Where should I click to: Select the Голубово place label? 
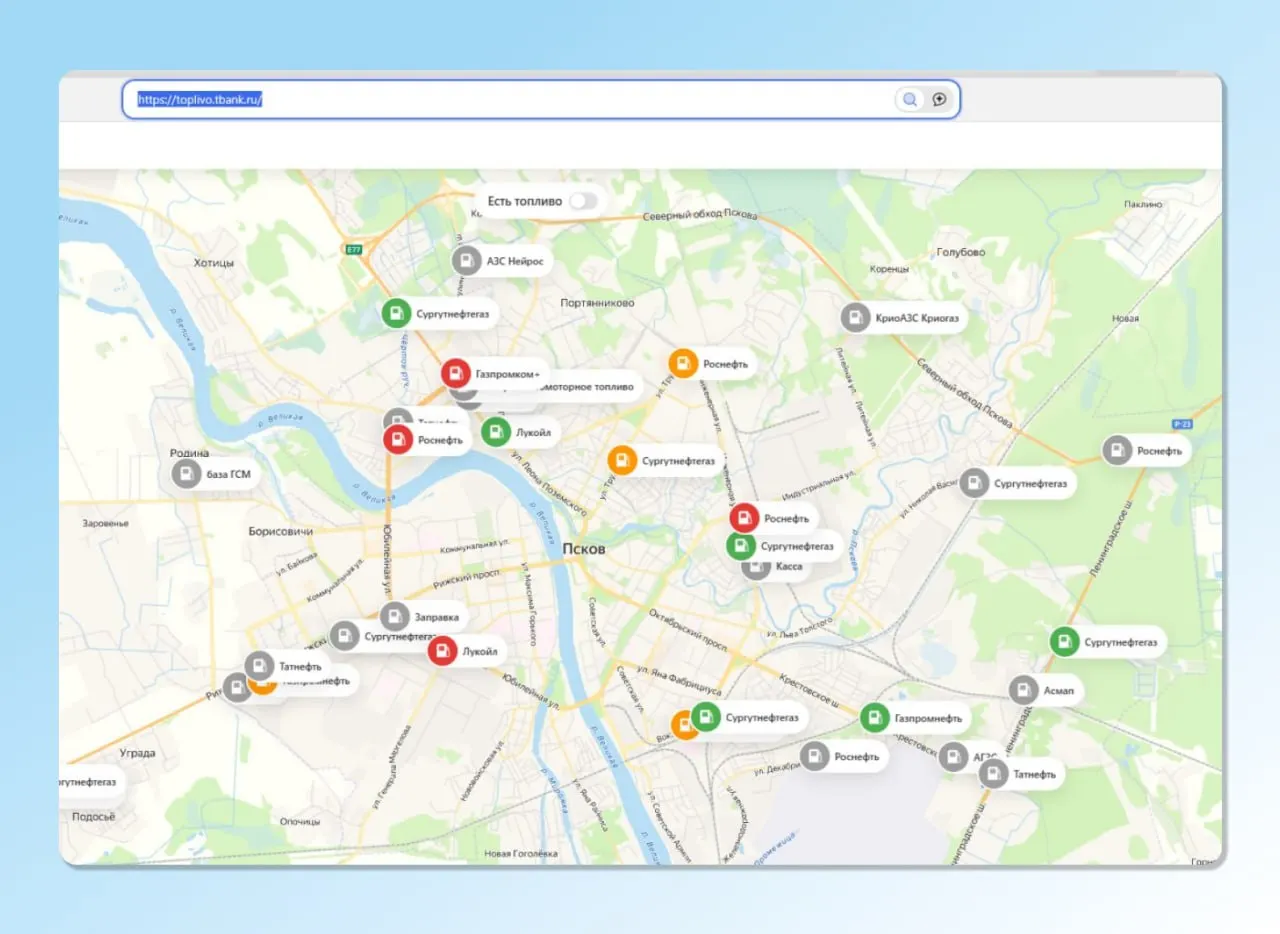tap(960, 253)
